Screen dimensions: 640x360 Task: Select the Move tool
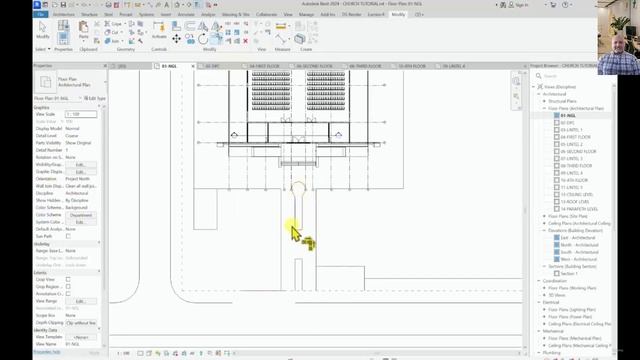coord(176,39)
